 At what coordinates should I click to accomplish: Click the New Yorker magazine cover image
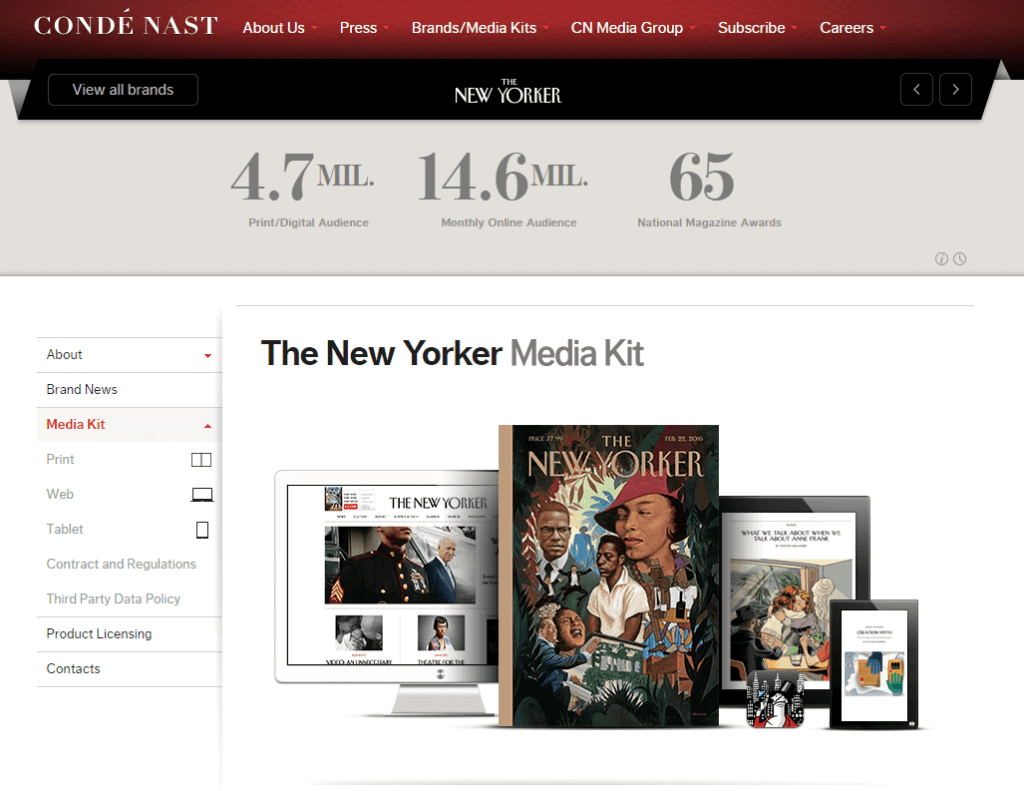click(x=609, y=576)
